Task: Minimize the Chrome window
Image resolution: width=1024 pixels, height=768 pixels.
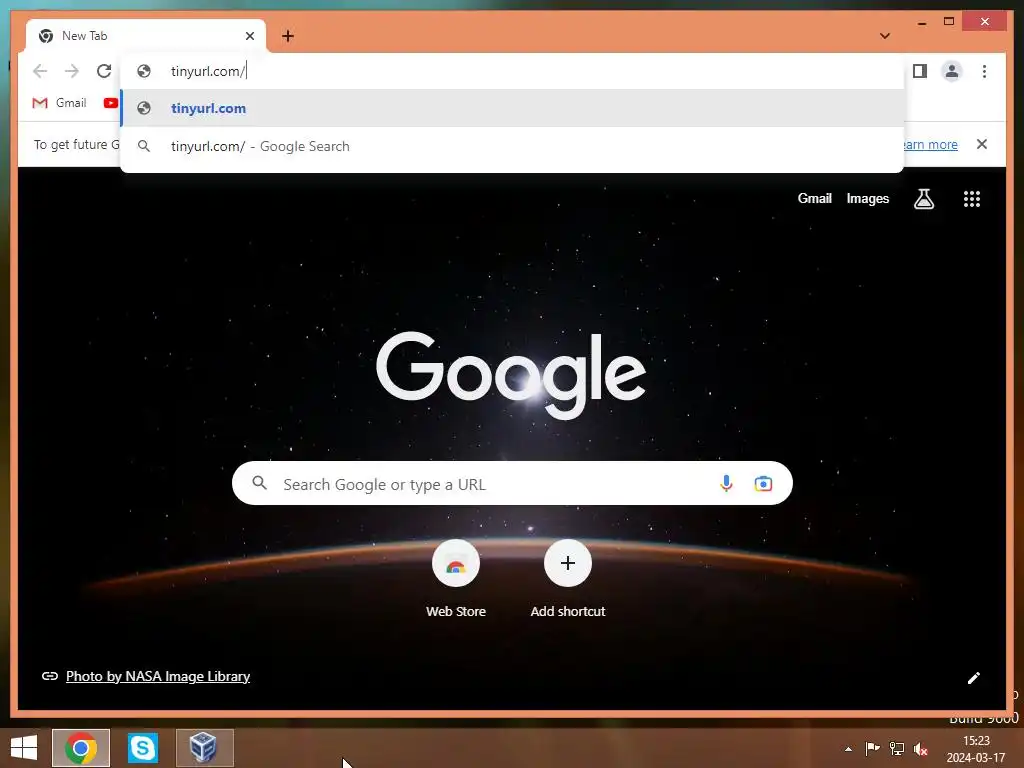Action: [x=921, y=22]
